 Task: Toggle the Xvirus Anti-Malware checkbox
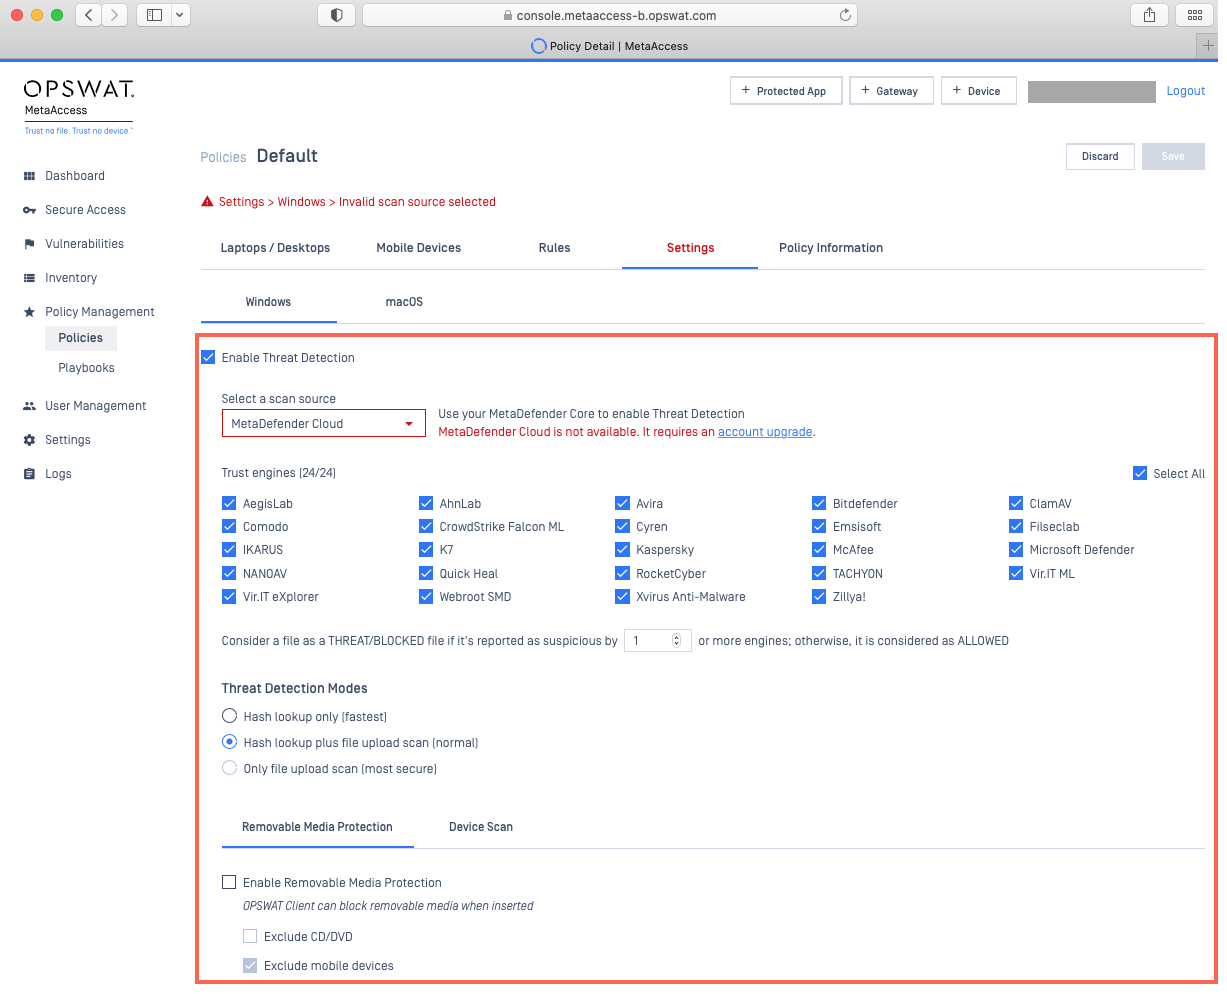623,597
